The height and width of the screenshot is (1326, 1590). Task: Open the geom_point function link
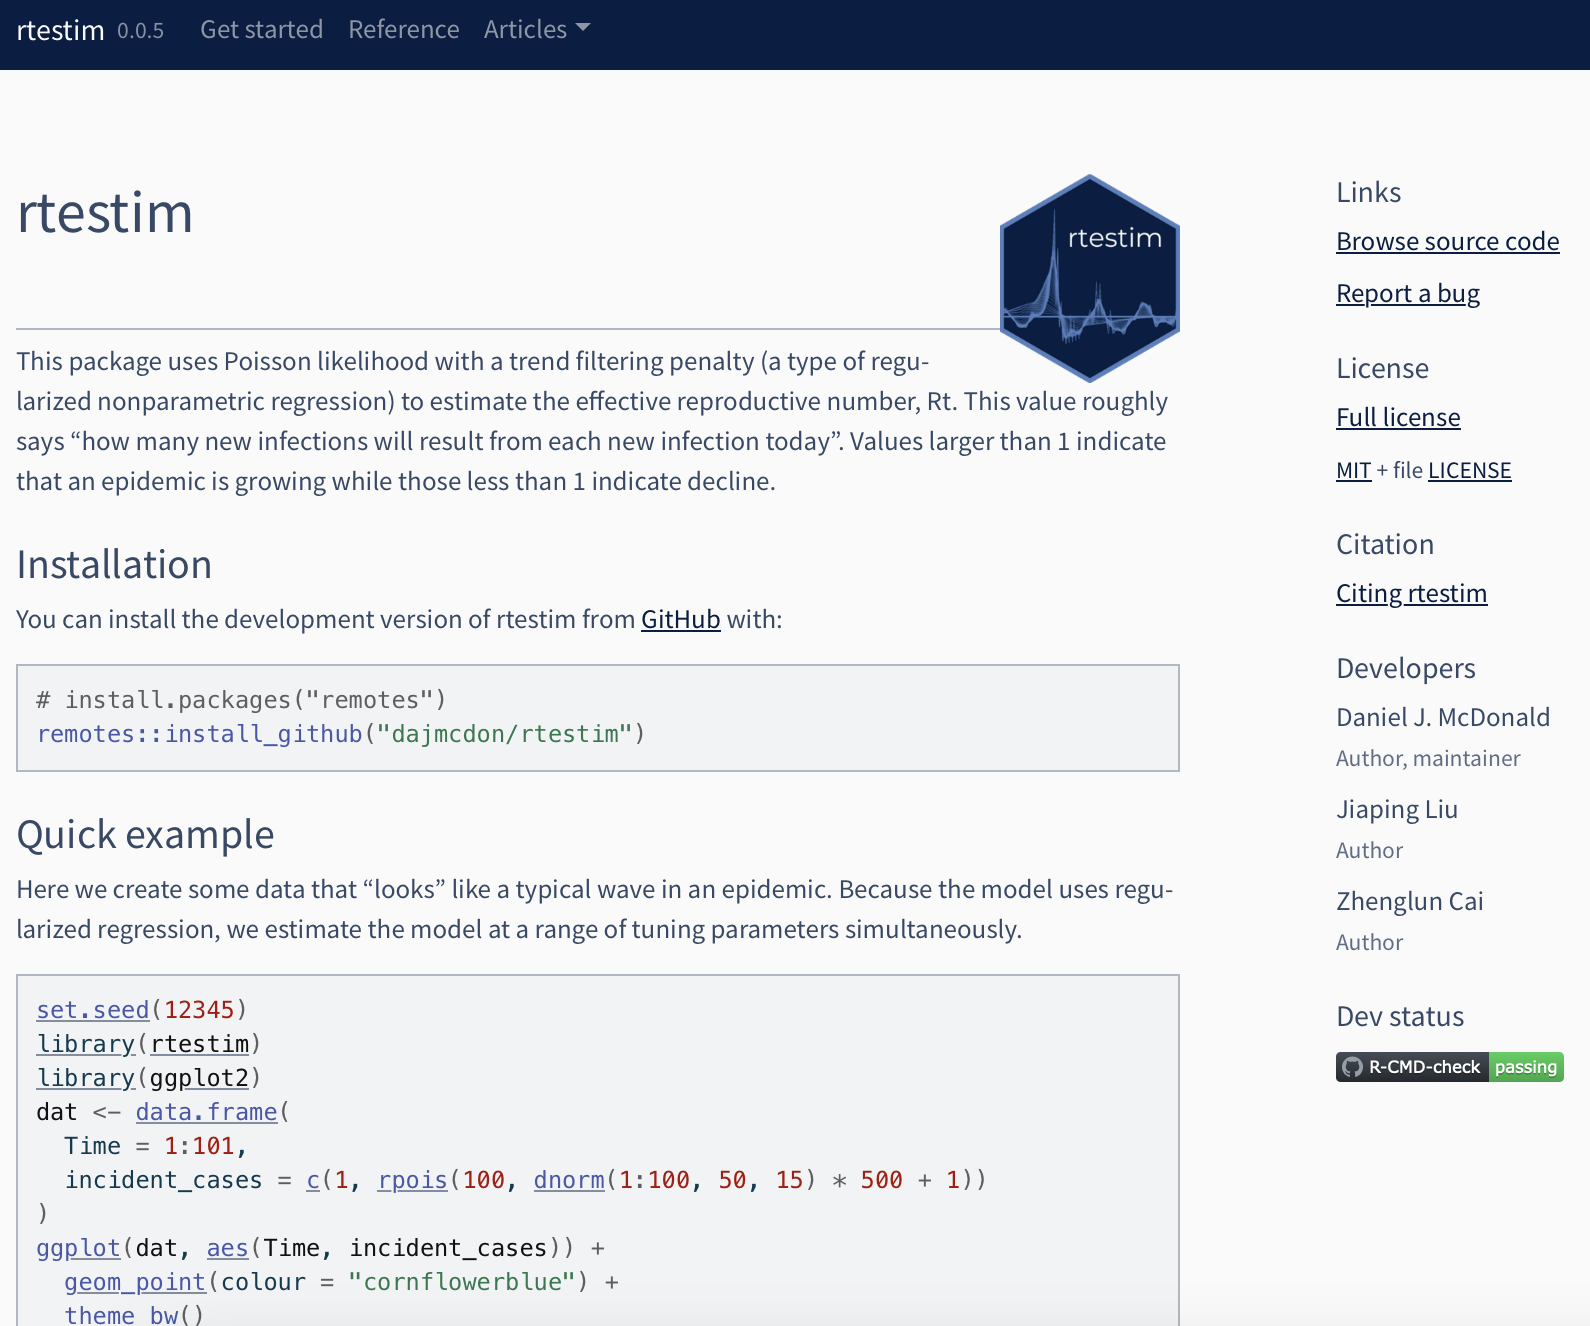135,1282
